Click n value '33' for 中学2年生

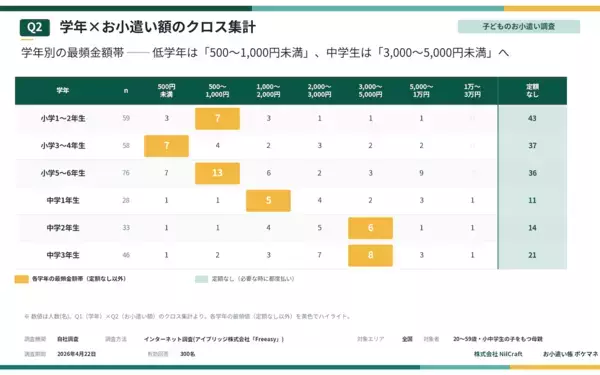[x=126, y=228]
